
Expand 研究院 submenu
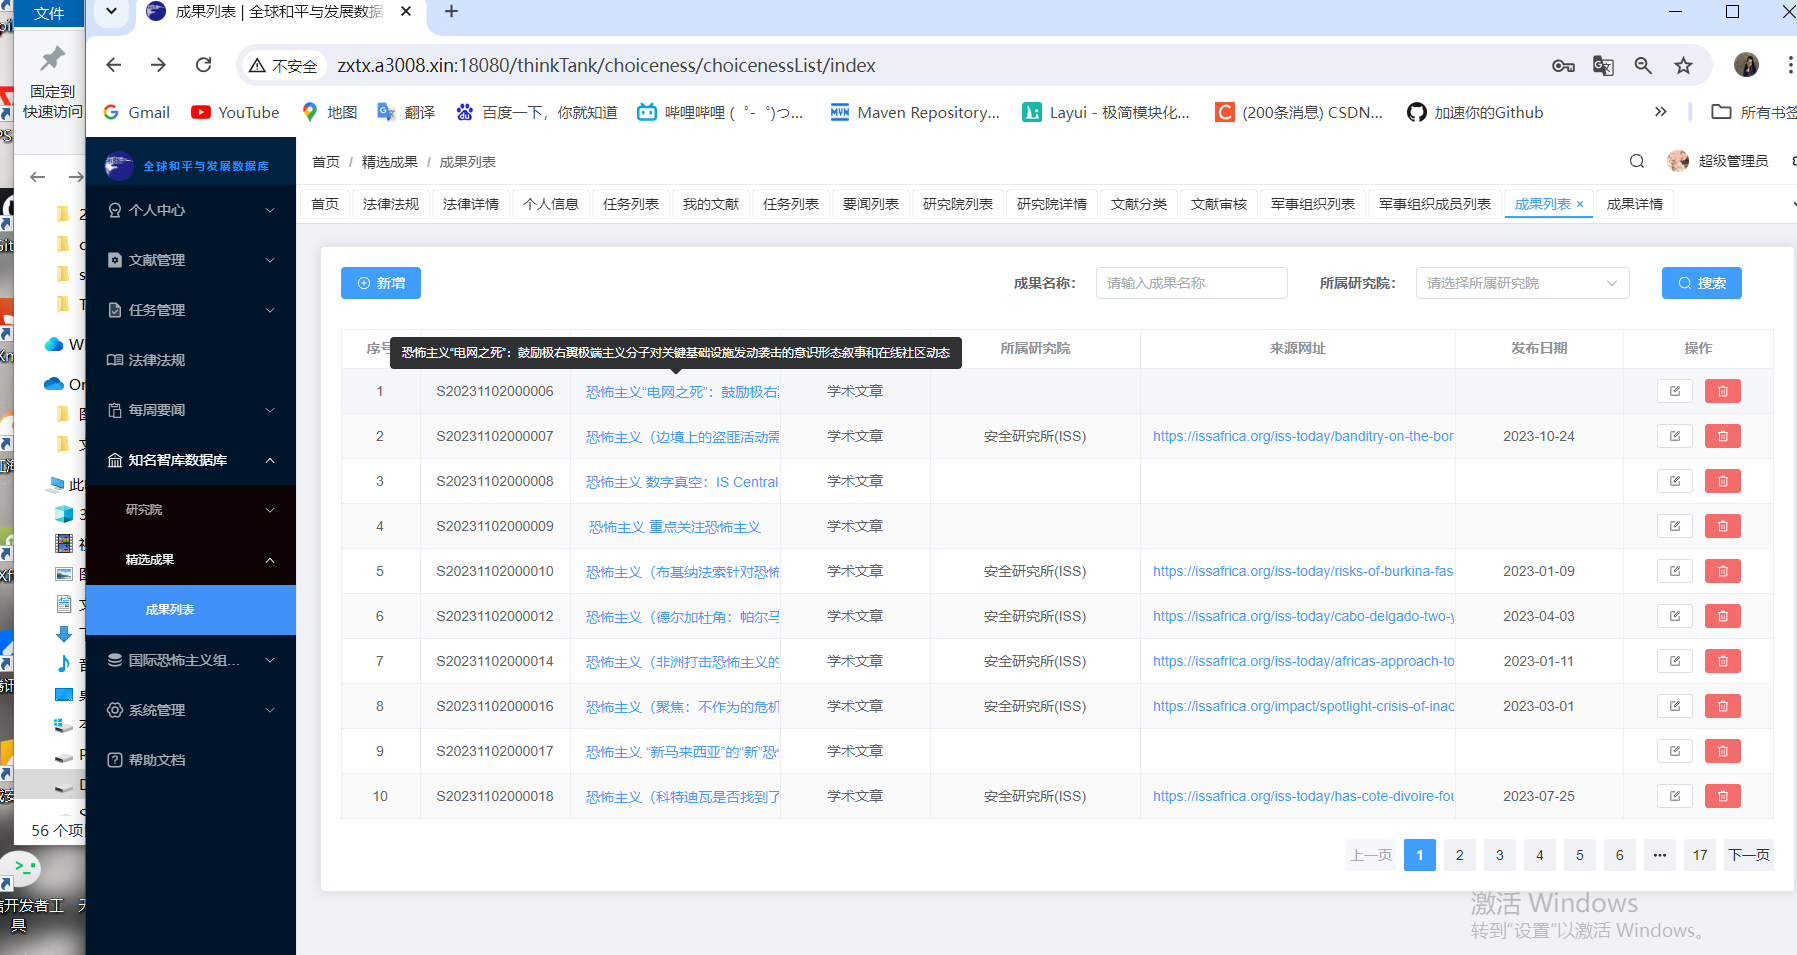[190, 510]
